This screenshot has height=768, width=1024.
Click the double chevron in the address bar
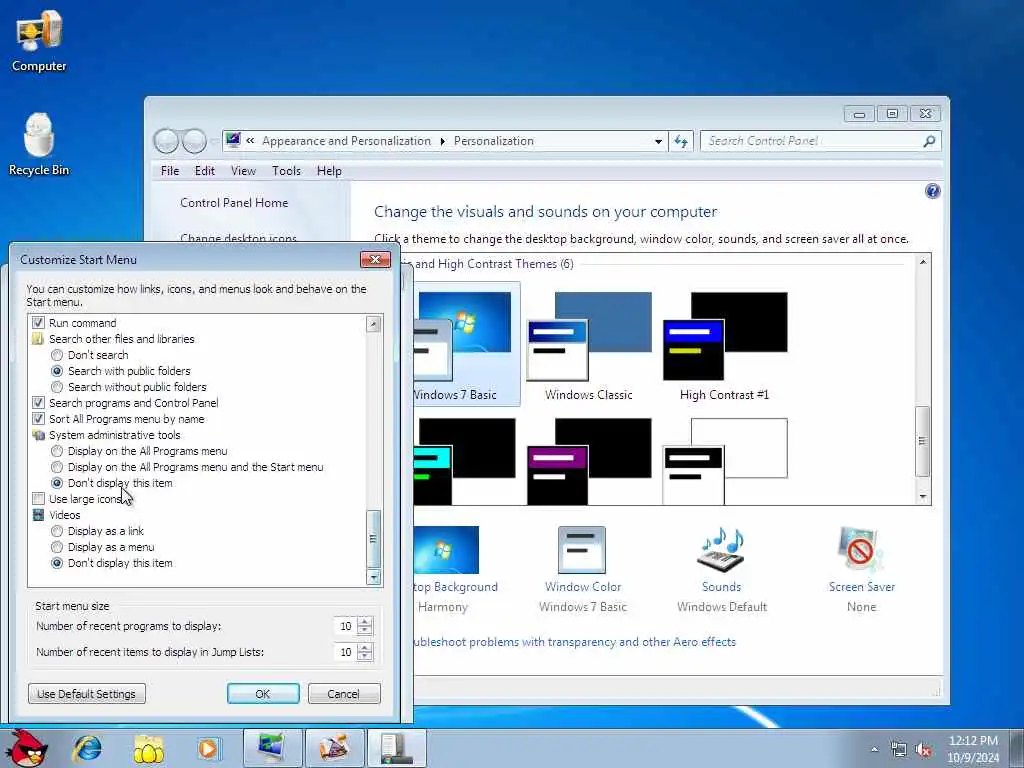pyautogui.click(x=250, y=140)
